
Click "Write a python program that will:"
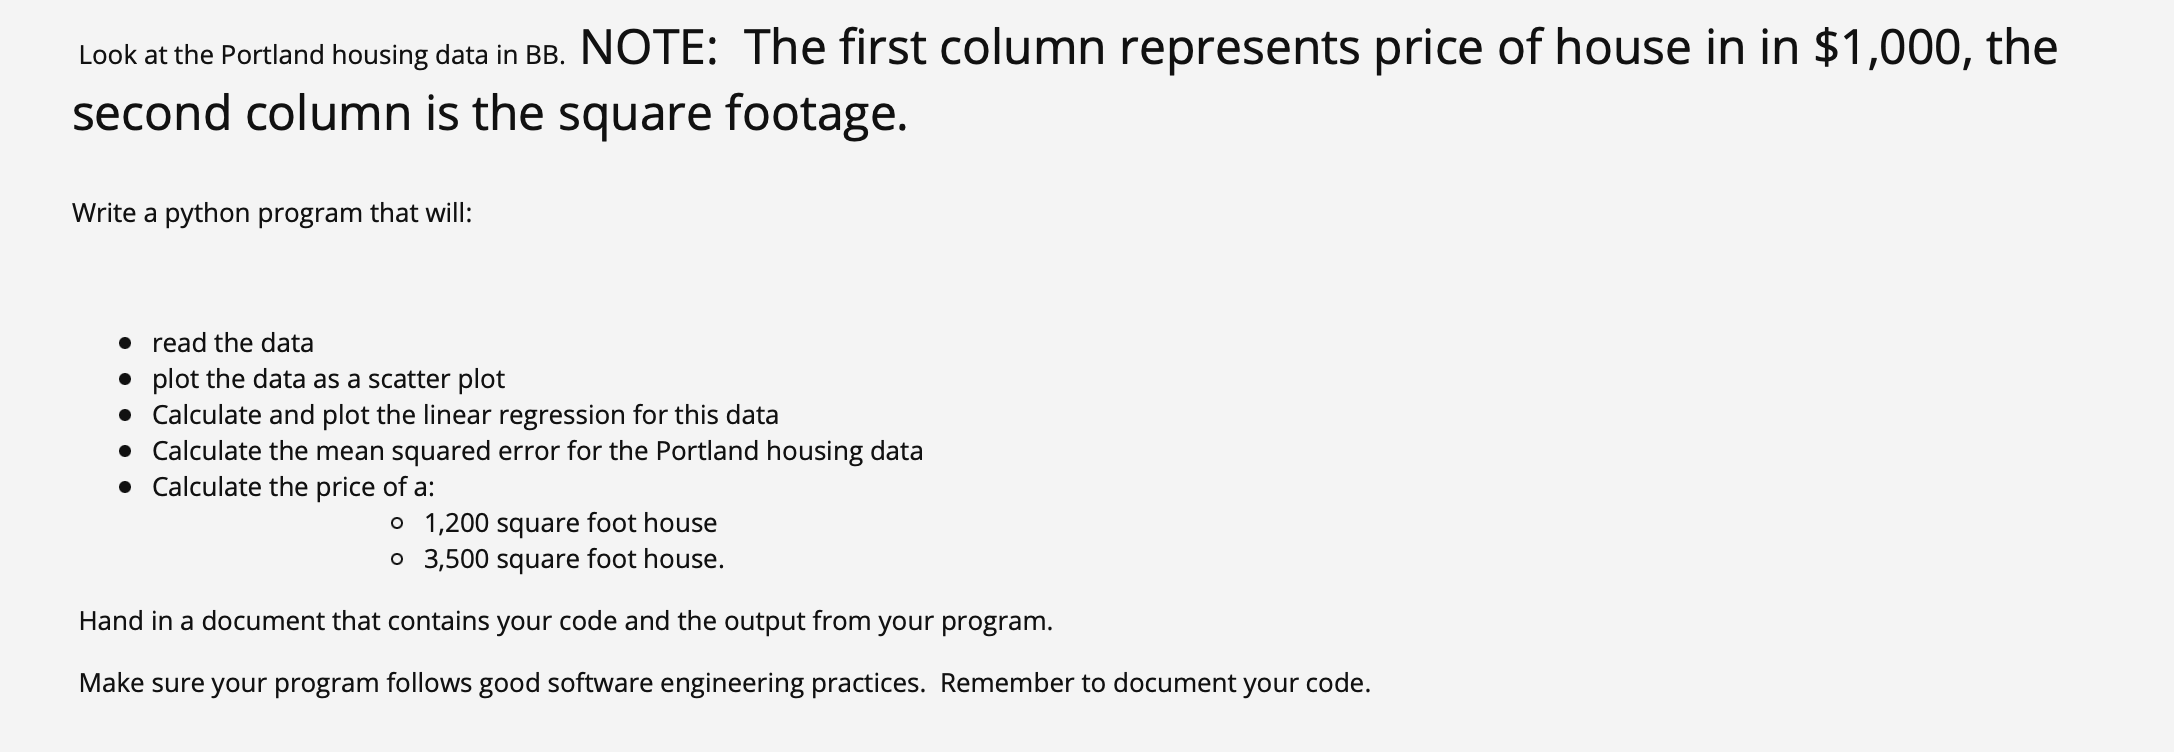(x=272, y=214)
